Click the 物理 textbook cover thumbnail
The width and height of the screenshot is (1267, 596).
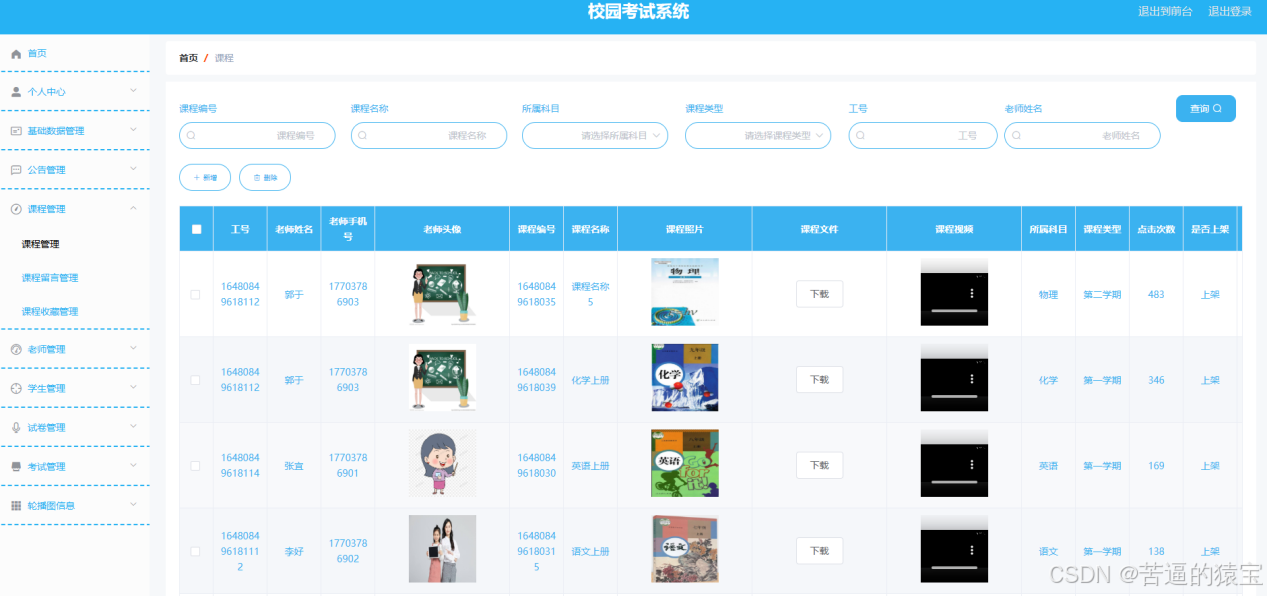pos(684,292)
